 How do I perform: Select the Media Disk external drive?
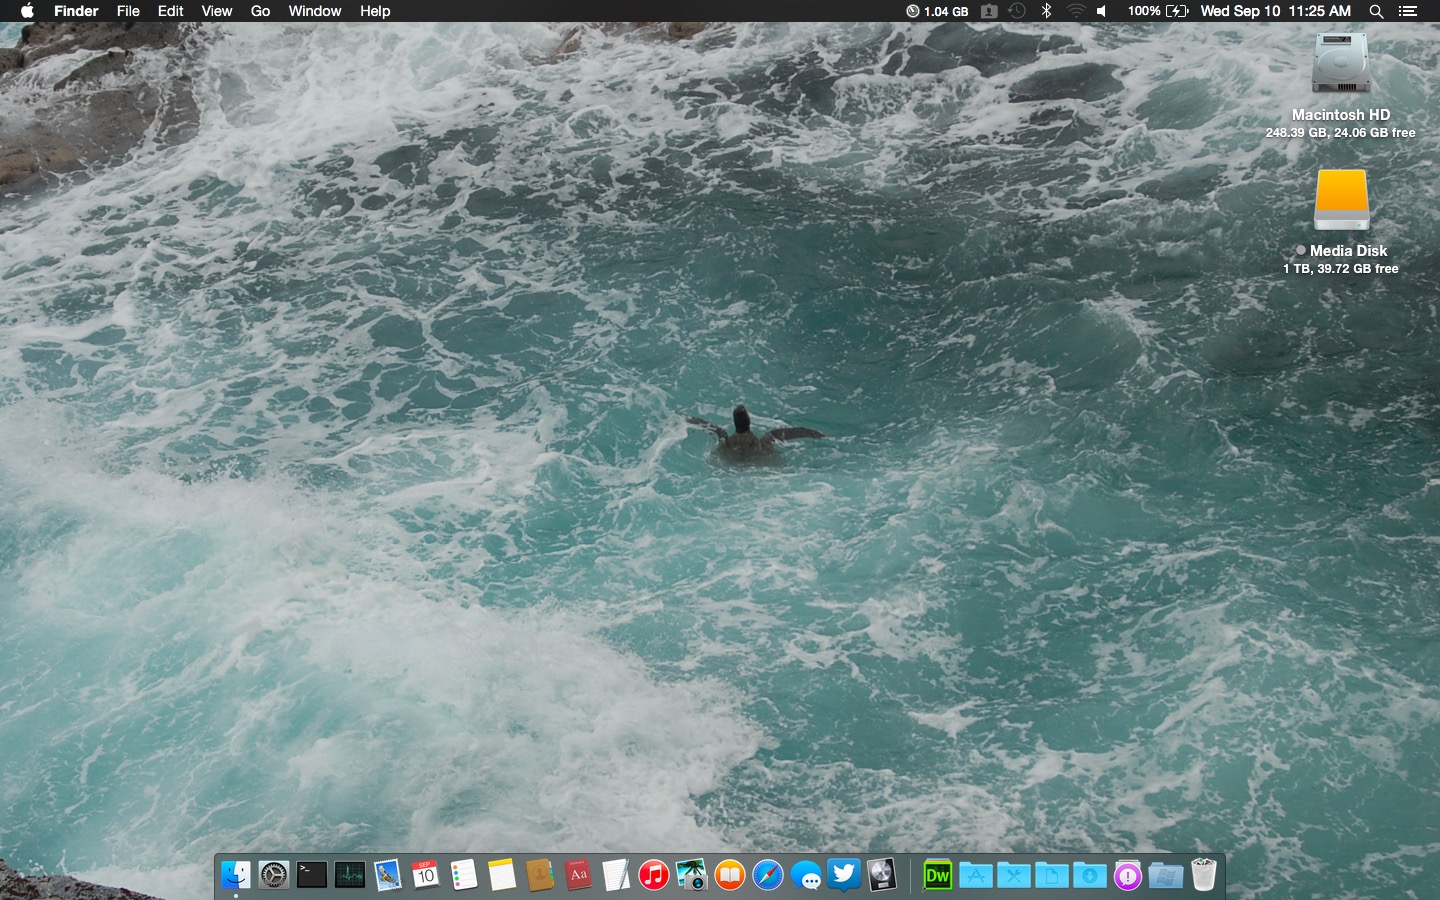tap(1341, 201)
